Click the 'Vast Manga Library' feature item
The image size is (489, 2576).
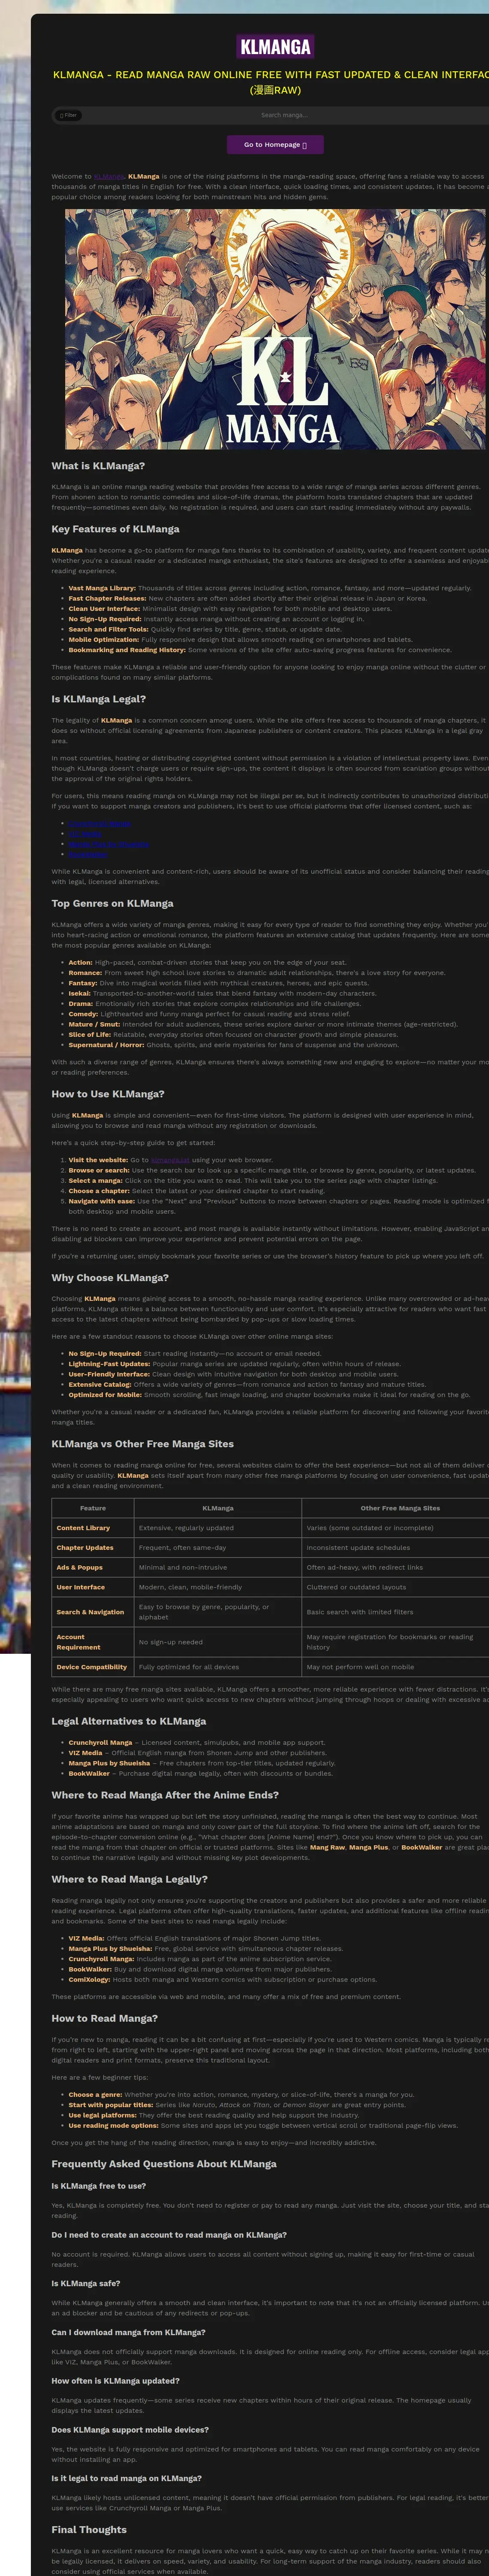click(x=270, y=588)
